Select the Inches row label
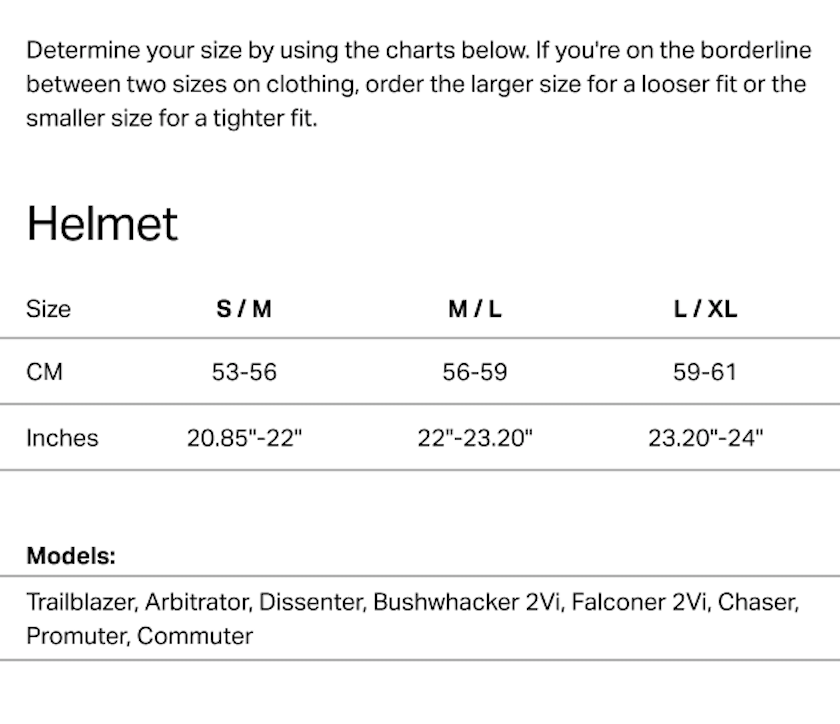The height and width of the screenshot is (724, 840). click(62, 437)
